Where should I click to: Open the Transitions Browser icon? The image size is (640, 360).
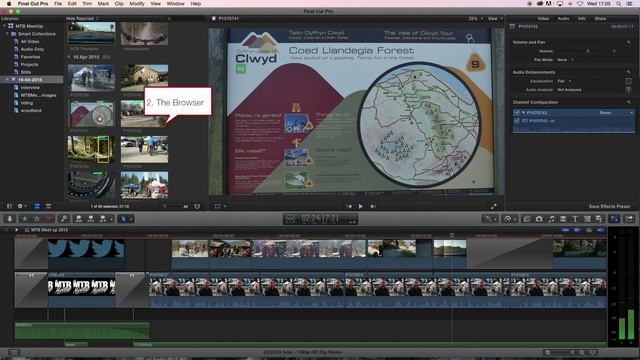563,219
